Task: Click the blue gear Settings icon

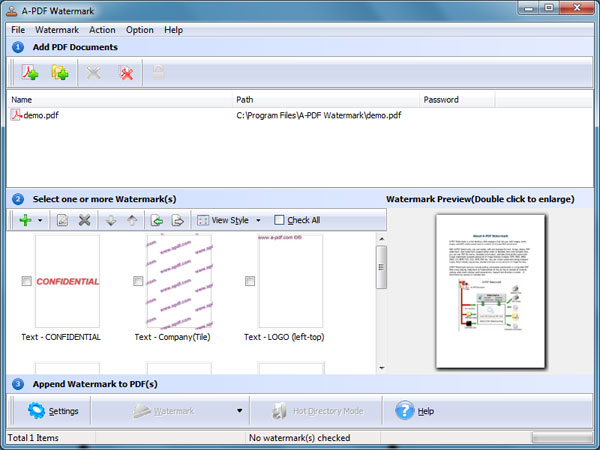Action: [x=36, y=411]
